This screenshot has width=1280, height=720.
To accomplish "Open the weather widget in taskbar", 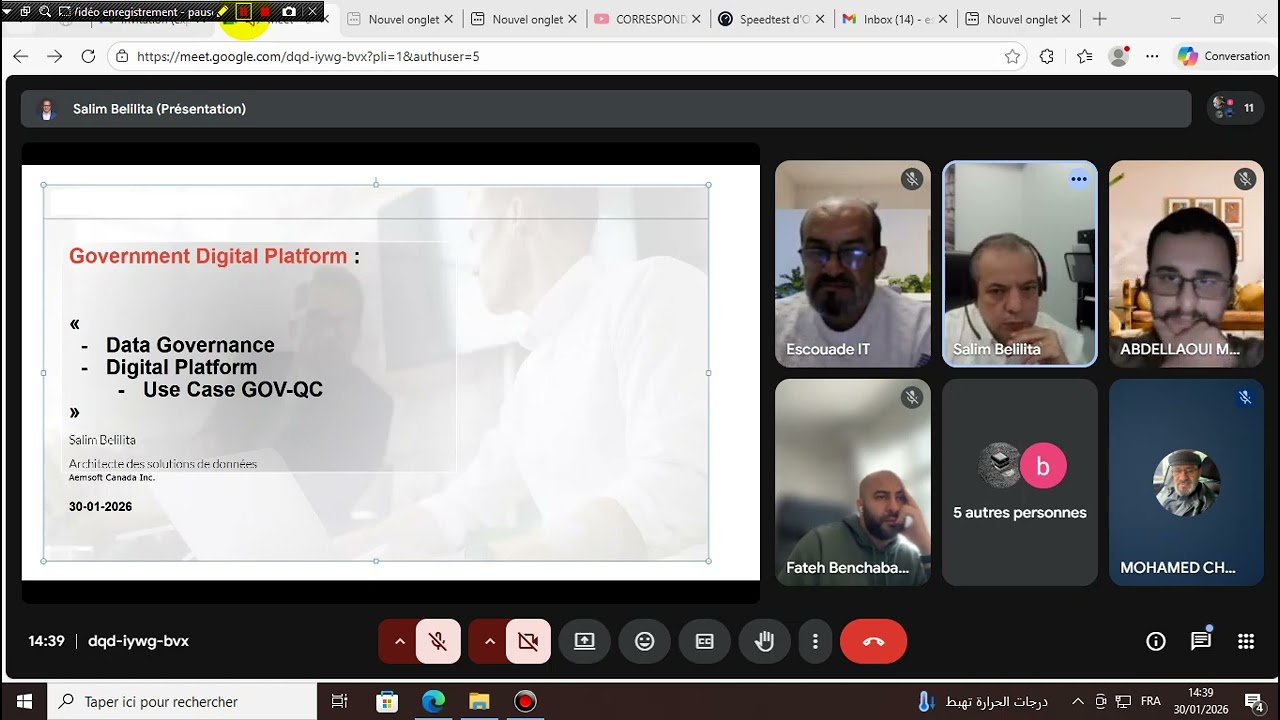I will tap(982, 702).
